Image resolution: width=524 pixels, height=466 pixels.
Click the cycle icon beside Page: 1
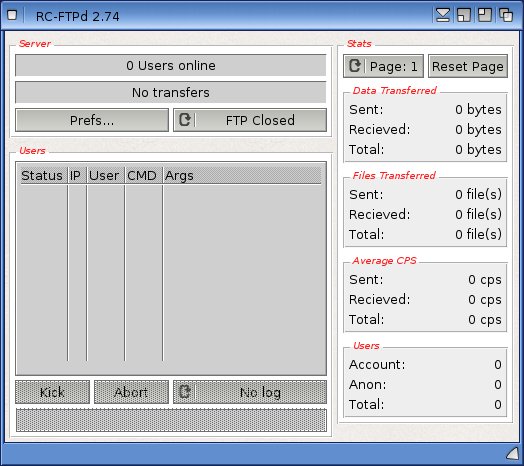(354, 66)
